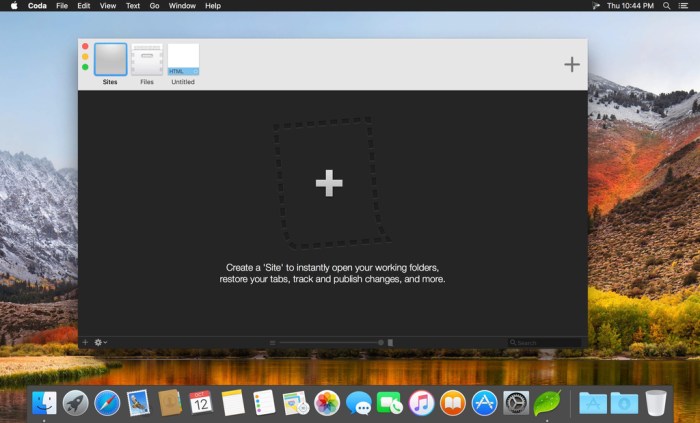The width and height of the screenshot is (700, 423).
Task: Click the small plus at the bottom left
Action: tap(85, 342)
